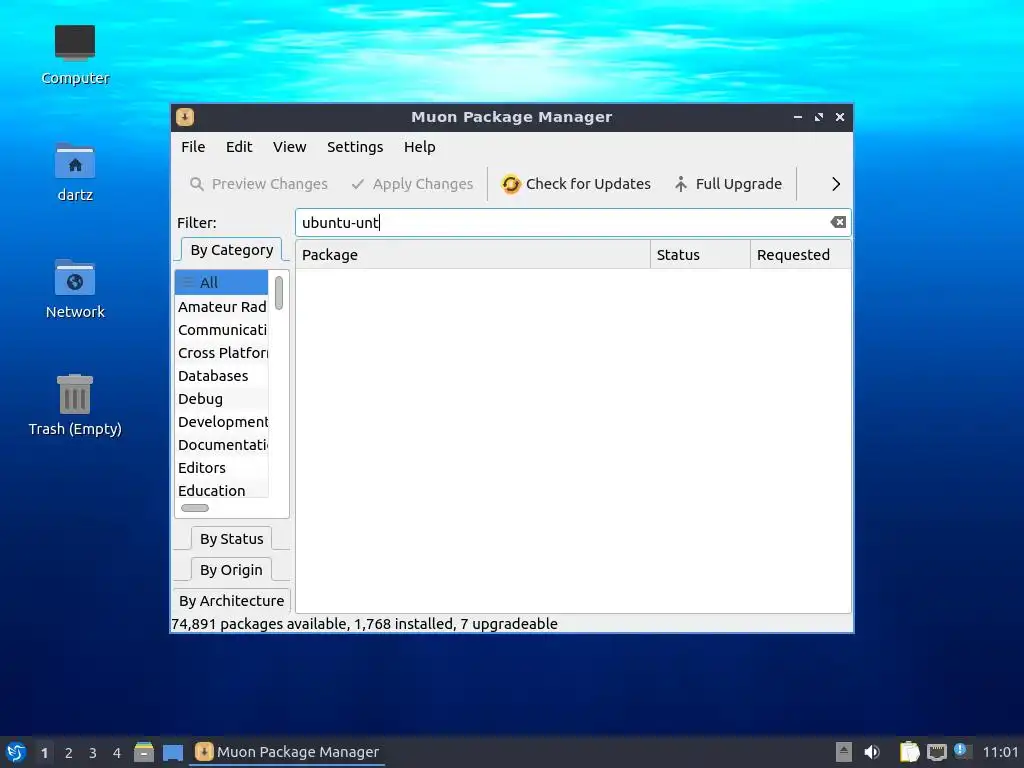Sort by the Package column header

pos(473,255)
